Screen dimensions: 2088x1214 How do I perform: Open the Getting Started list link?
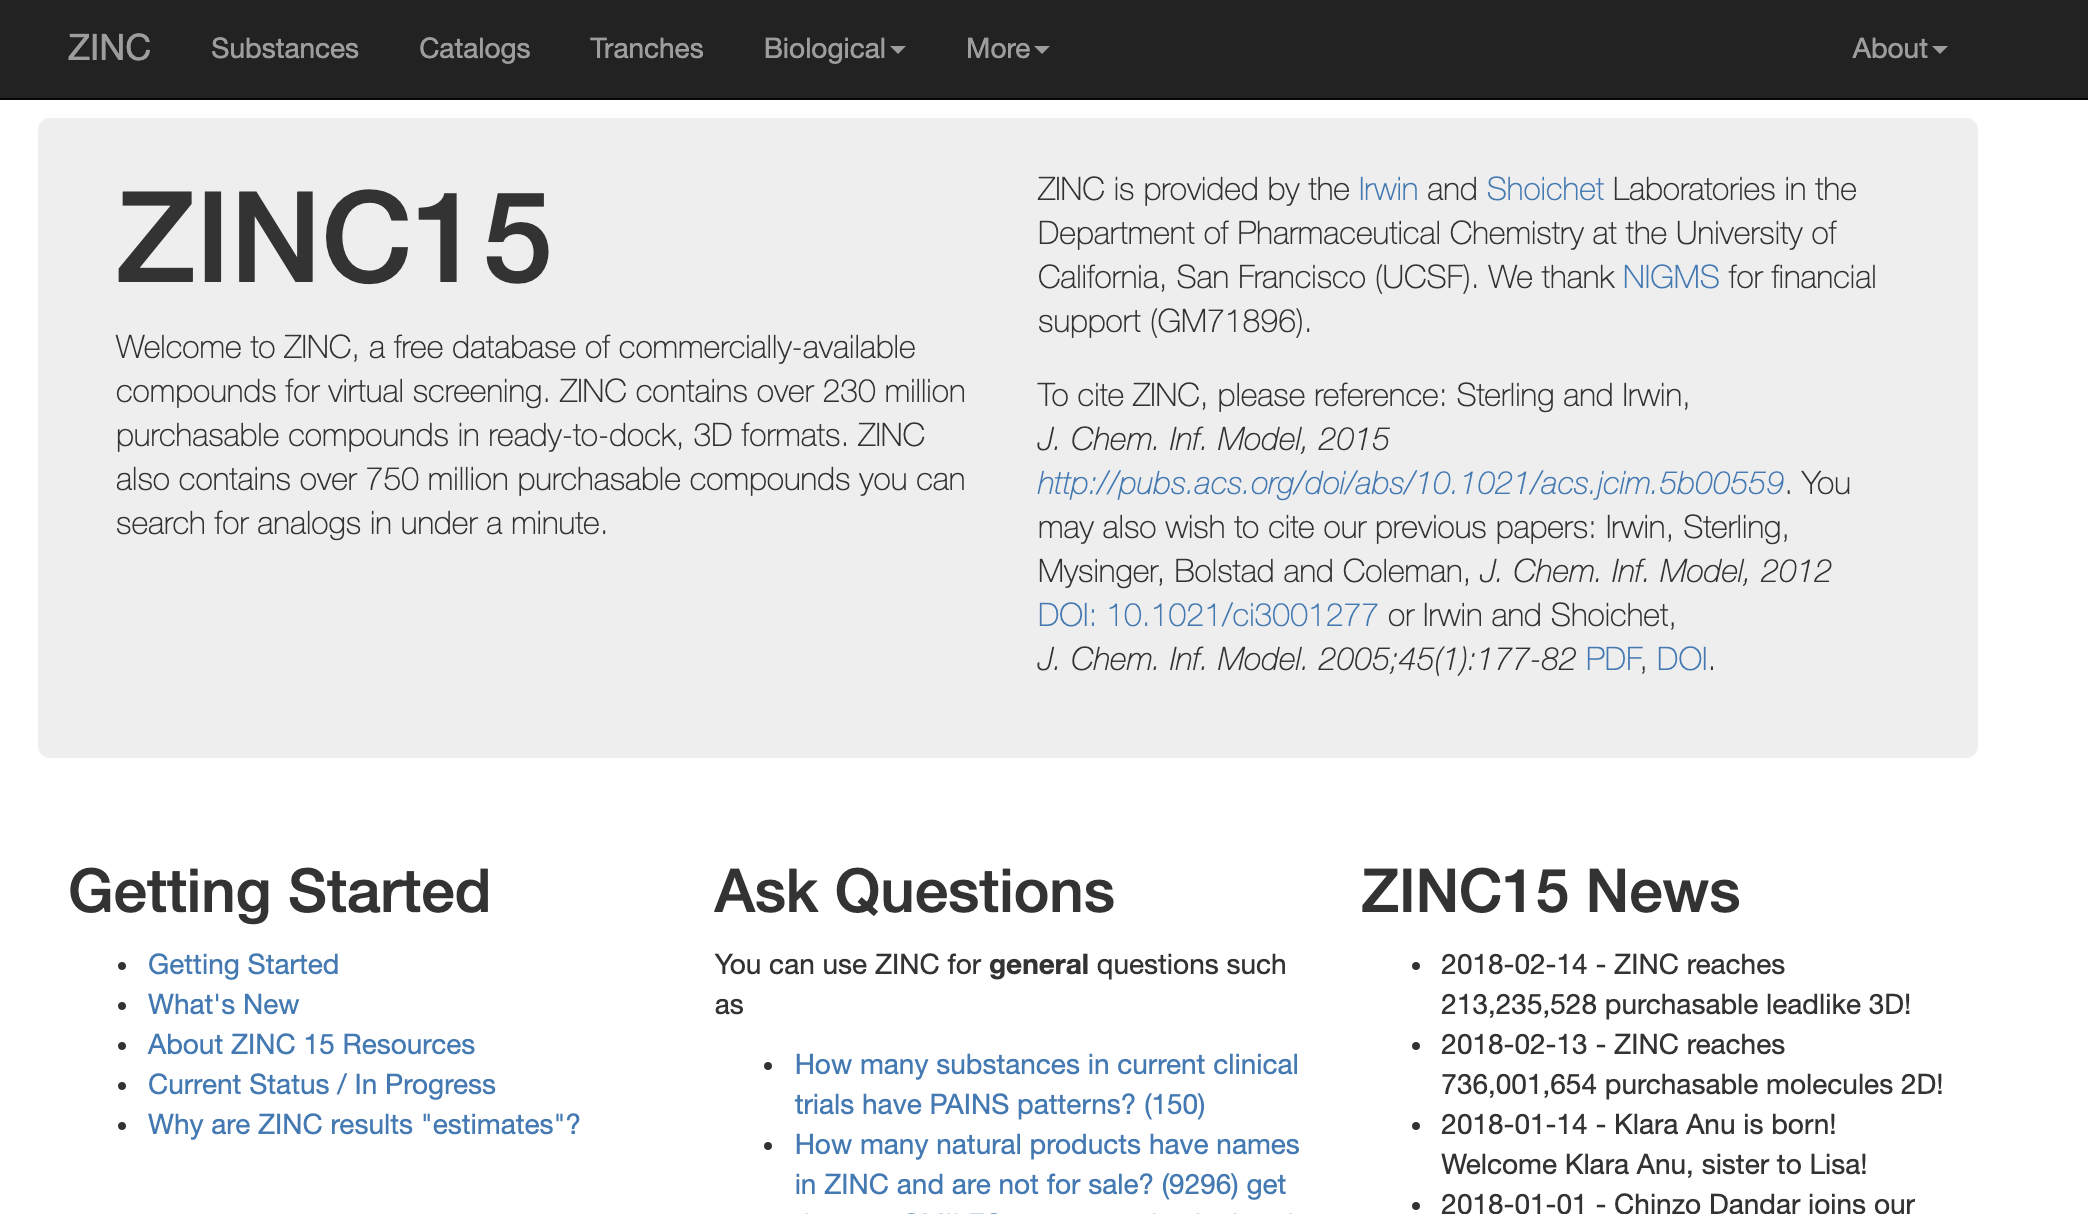(243, 964)
